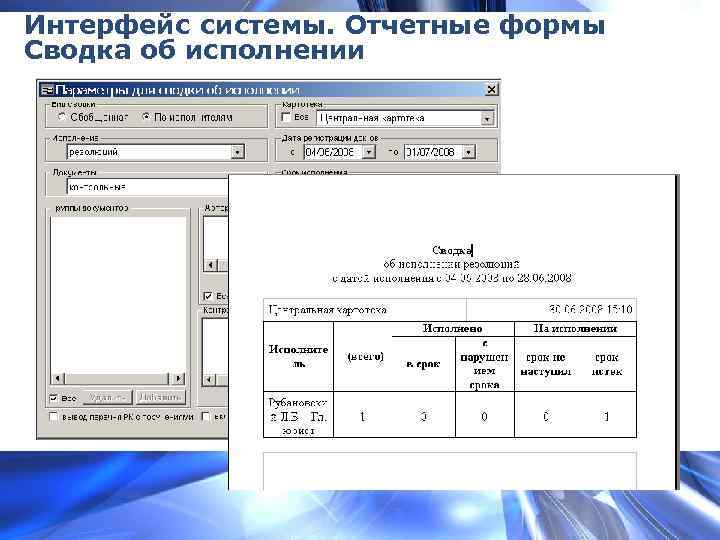The width and height of the screenshot is (720, 540).
Task: Select the "Обобщенная" summary type radio button
Action: (62, 117)
